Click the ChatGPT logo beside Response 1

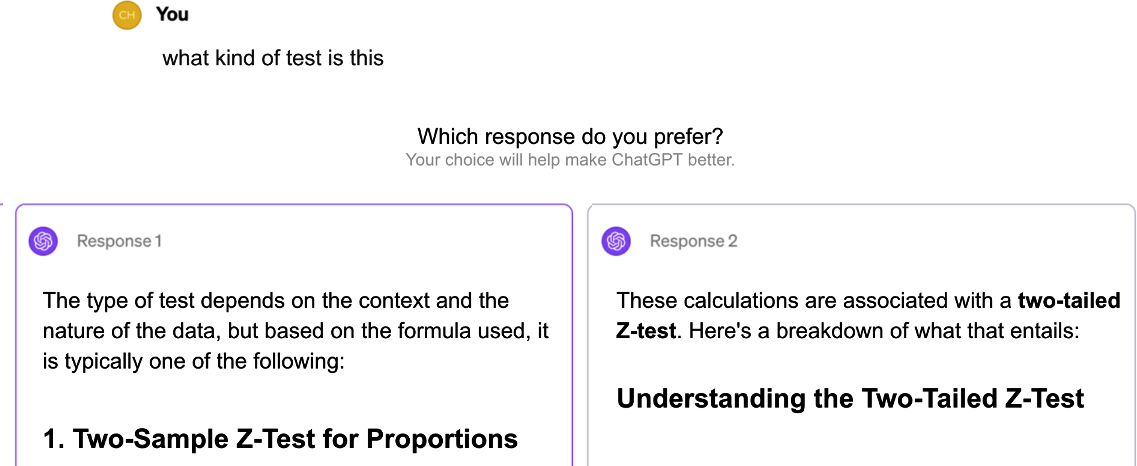click(43, 241)
